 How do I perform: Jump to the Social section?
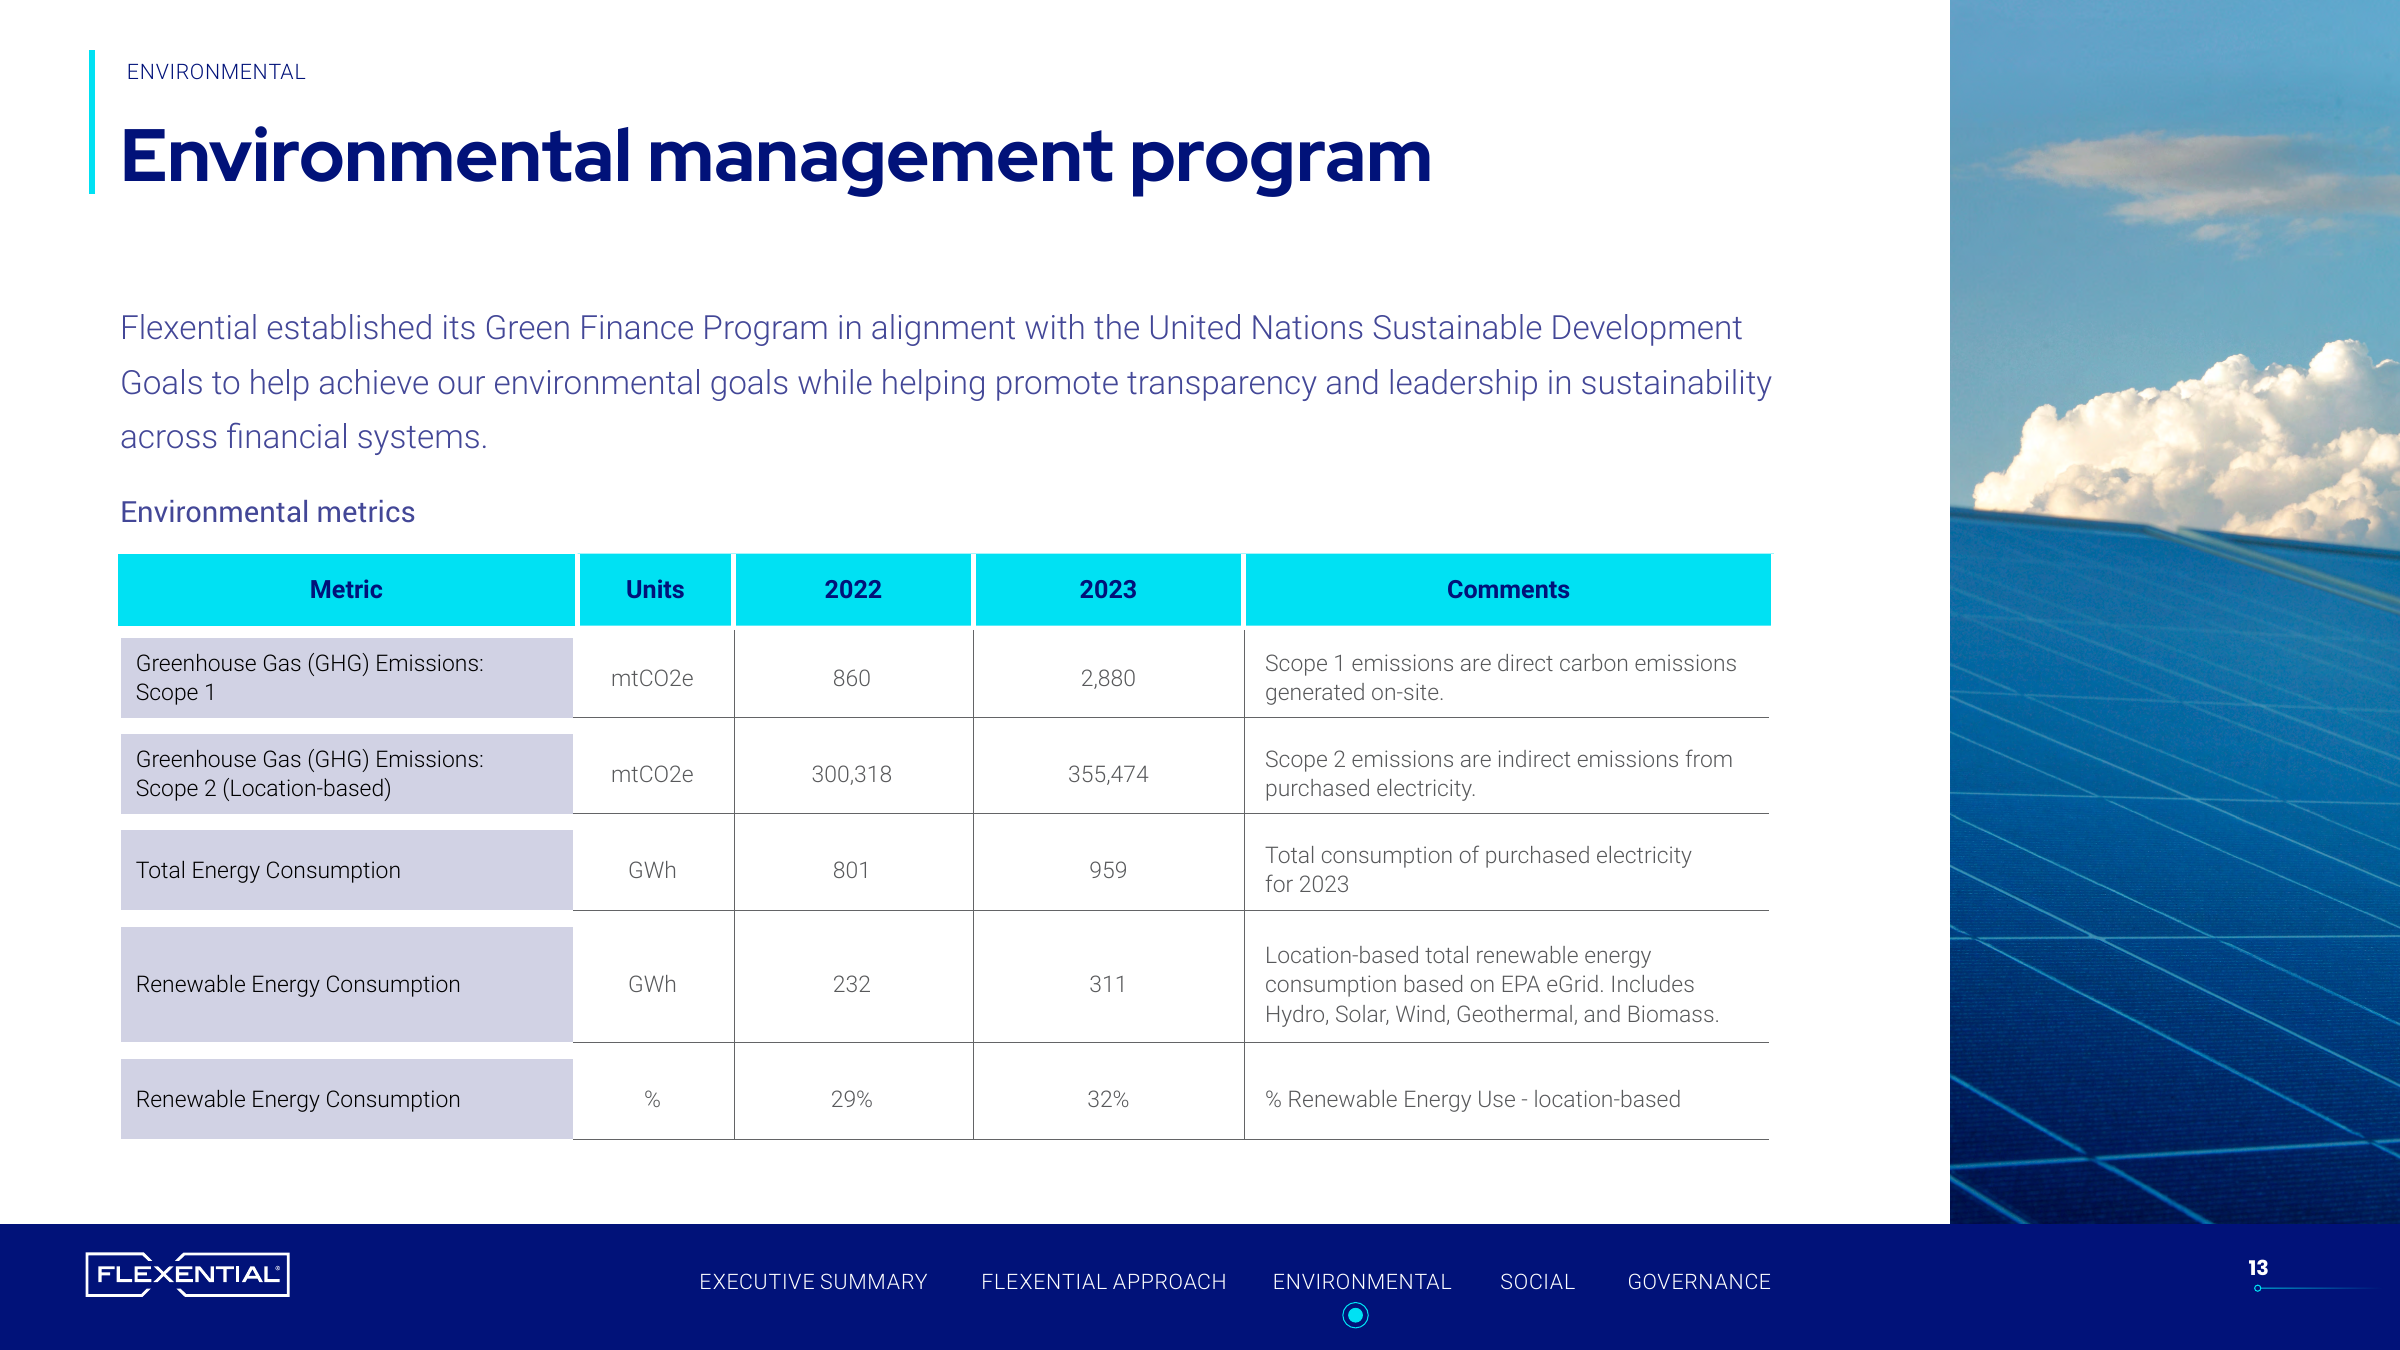1537,1282
